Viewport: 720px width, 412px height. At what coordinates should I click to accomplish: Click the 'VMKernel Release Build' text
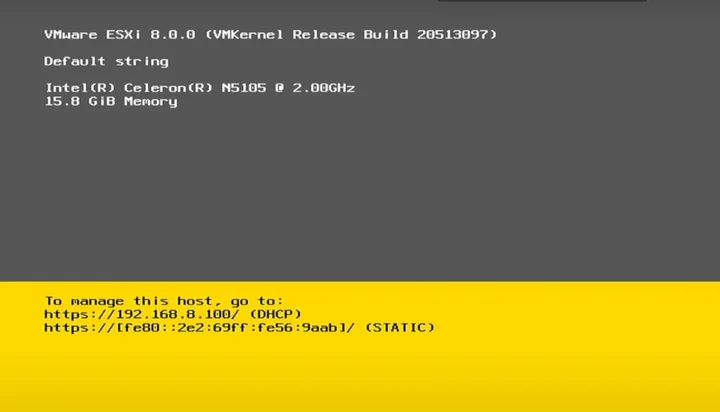pyautogui.click(x=309, y=35)
